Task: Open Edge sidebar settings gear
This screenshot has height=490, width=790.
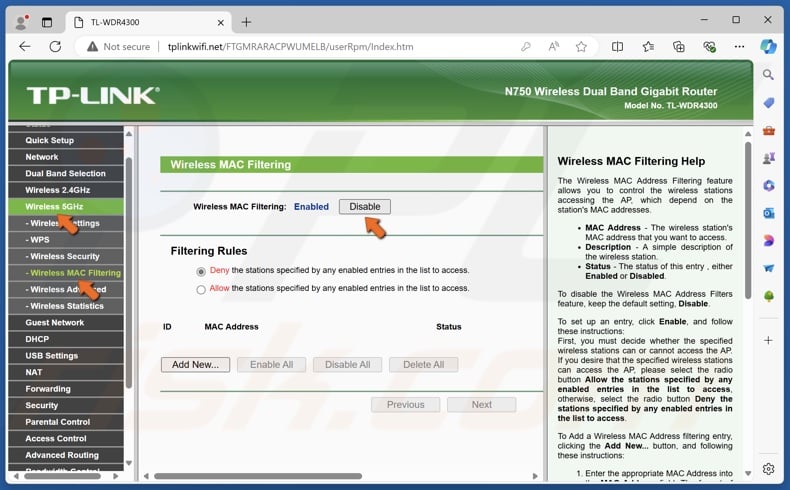Action: coord(768,468)
